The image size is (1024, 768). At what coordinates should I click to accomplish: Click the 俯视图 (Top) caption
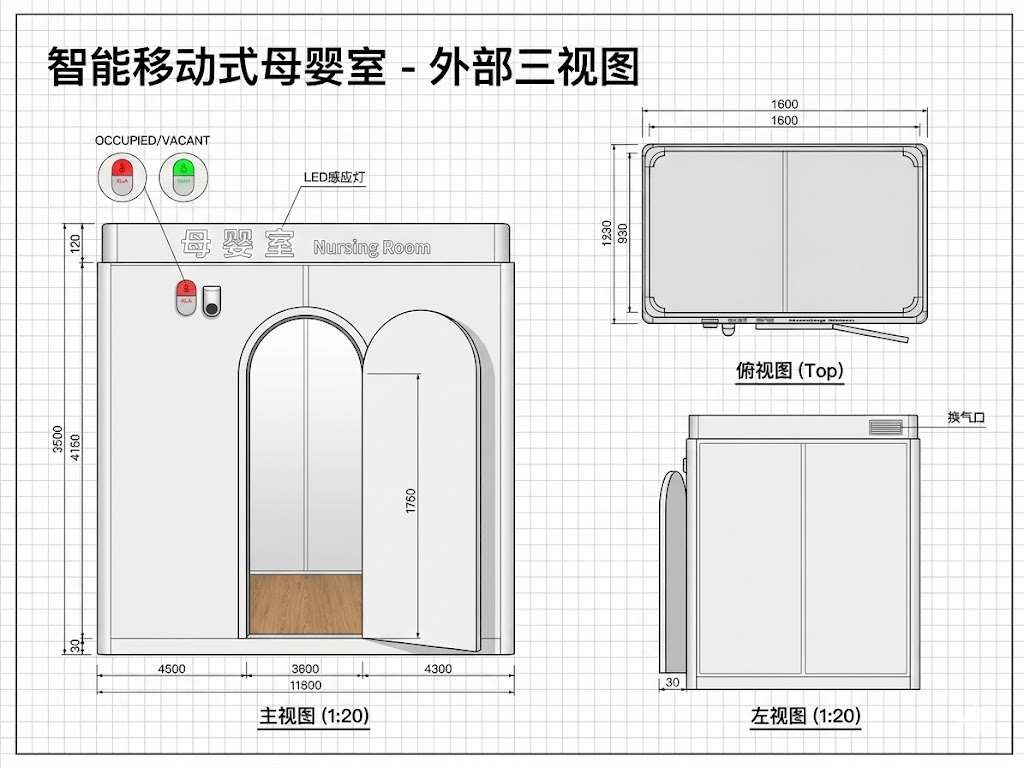click(x=790, y=371)
